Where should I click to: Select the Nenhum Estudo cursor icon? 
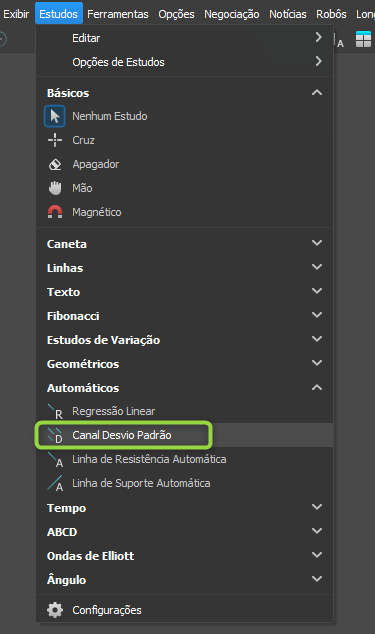tap(55, 116)
